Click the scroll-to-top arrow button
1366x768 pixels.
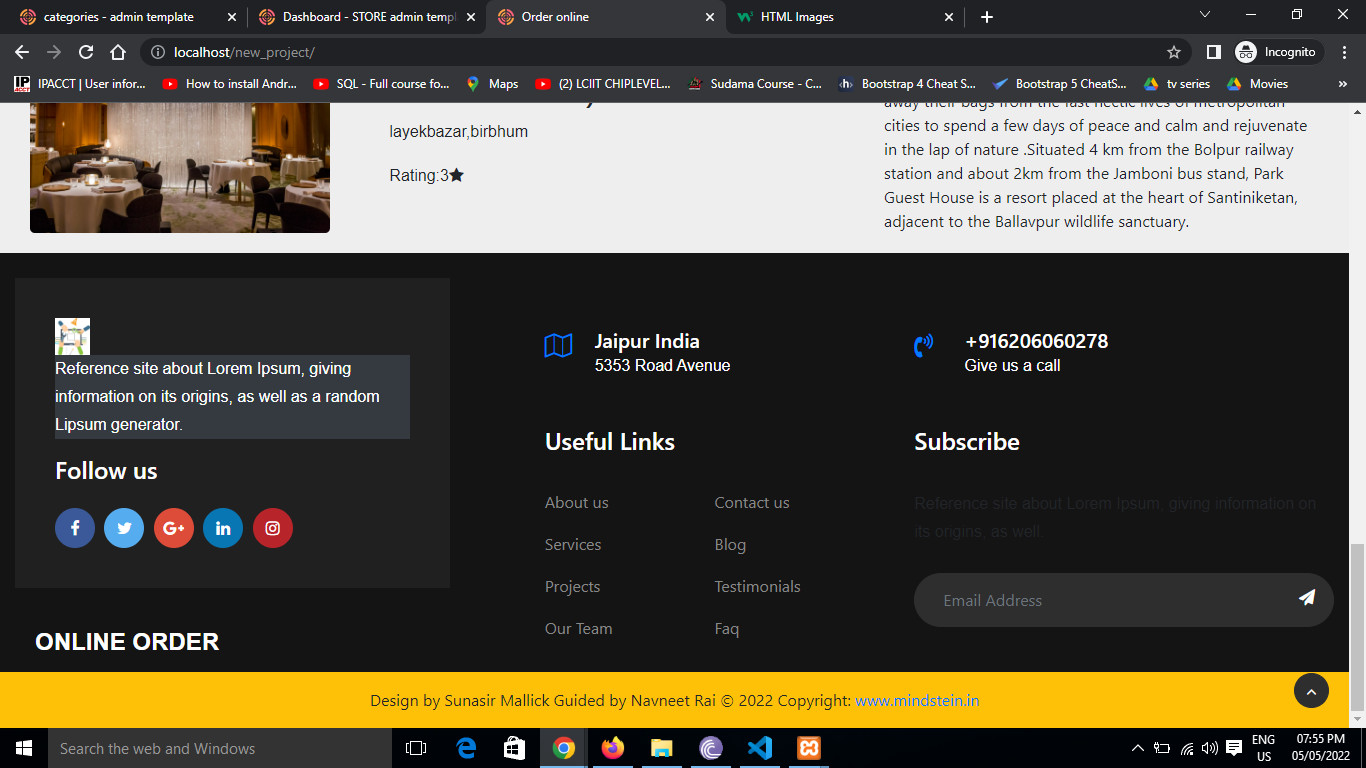coord(1311,691)
